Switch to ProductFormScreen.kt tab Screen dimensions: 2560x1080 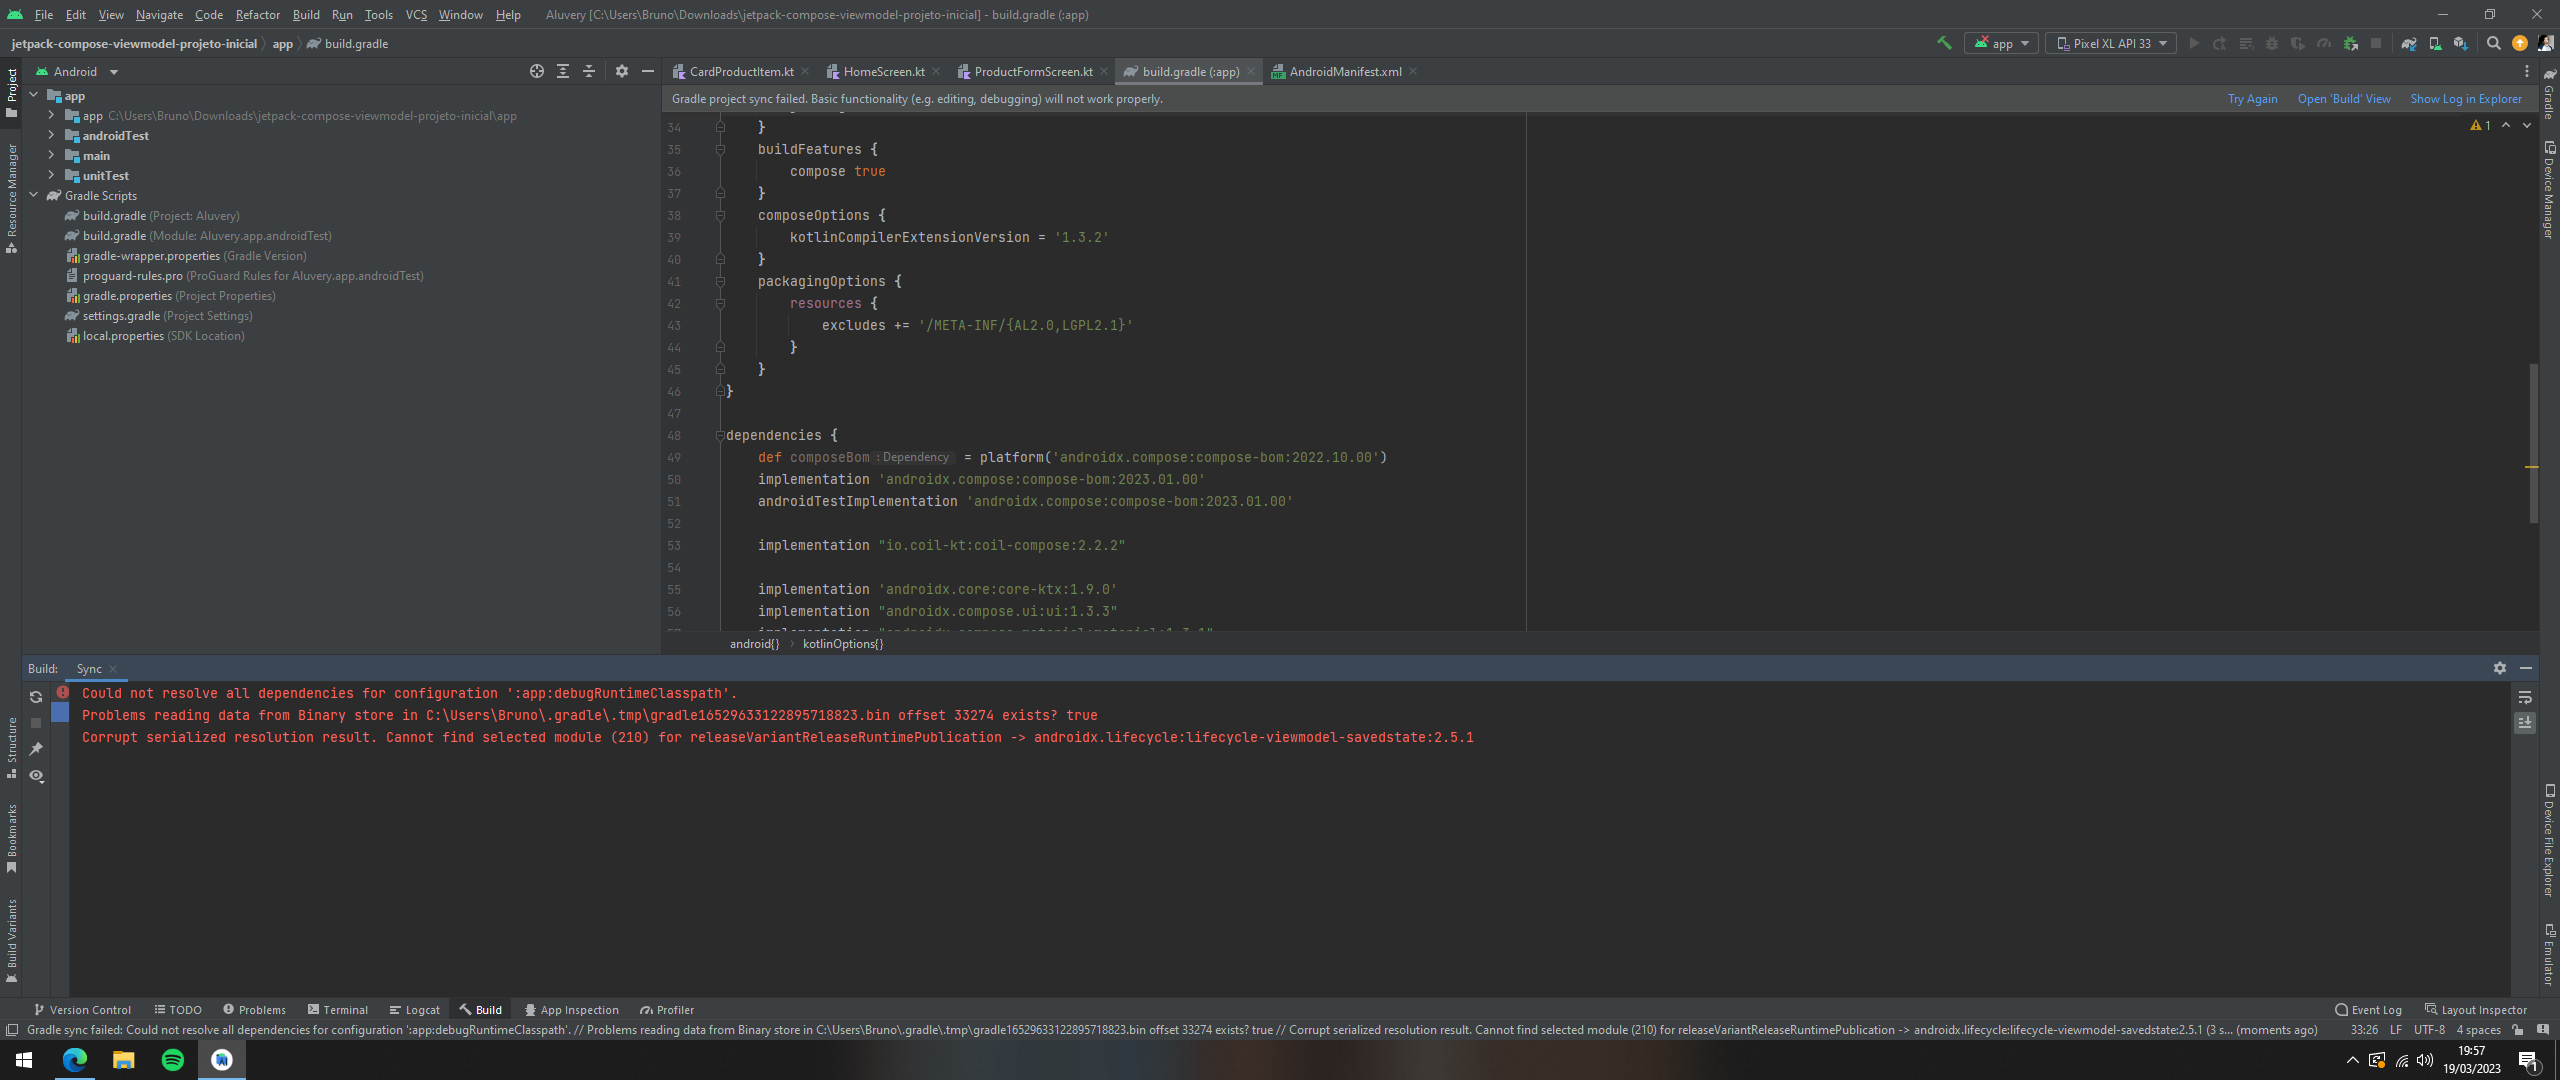[x=1033, y=71]
